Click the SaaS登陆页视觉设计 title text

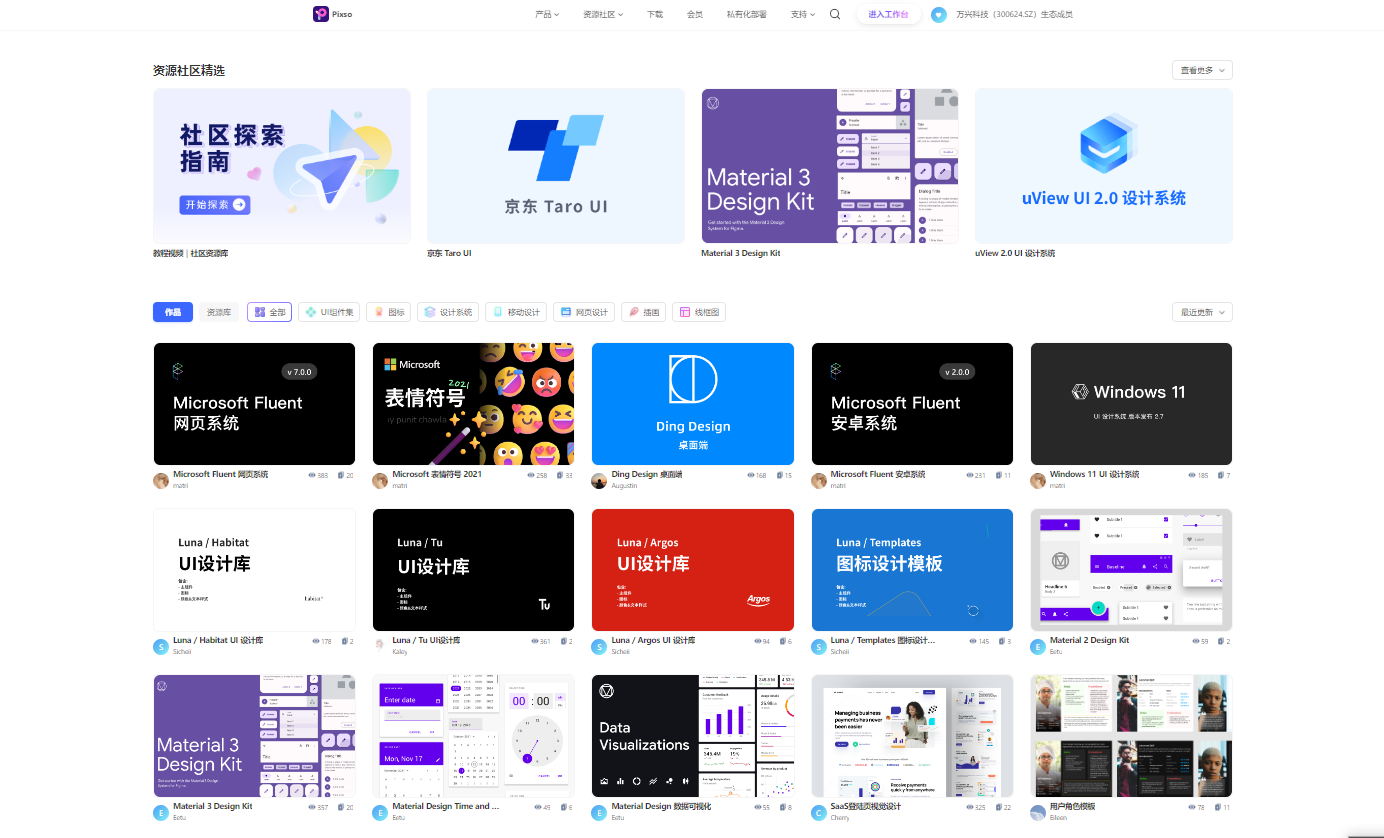click(865, 806)
